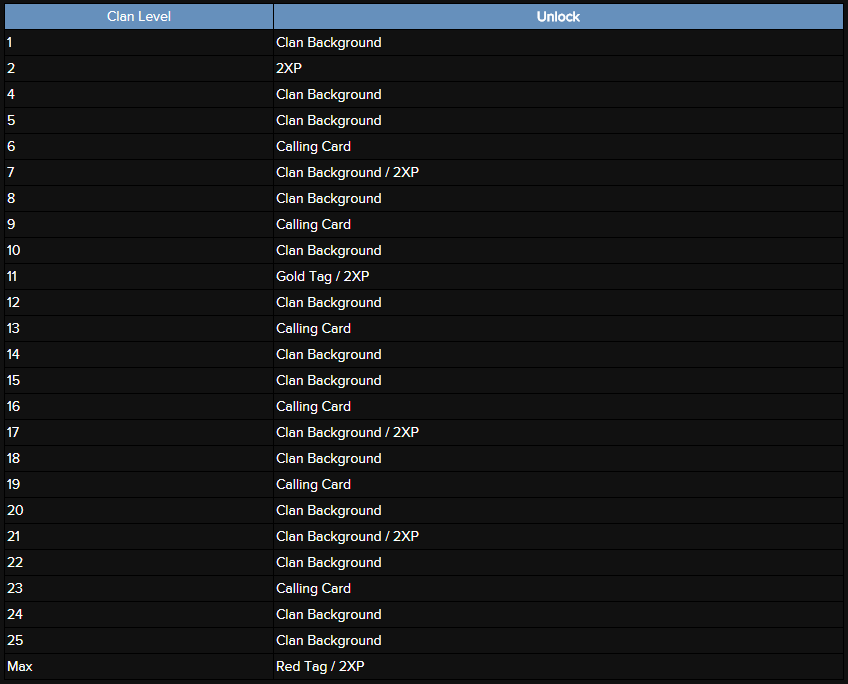Click the Clan Level column header
This screenshot has width=848, height=684.
(139, 16)
